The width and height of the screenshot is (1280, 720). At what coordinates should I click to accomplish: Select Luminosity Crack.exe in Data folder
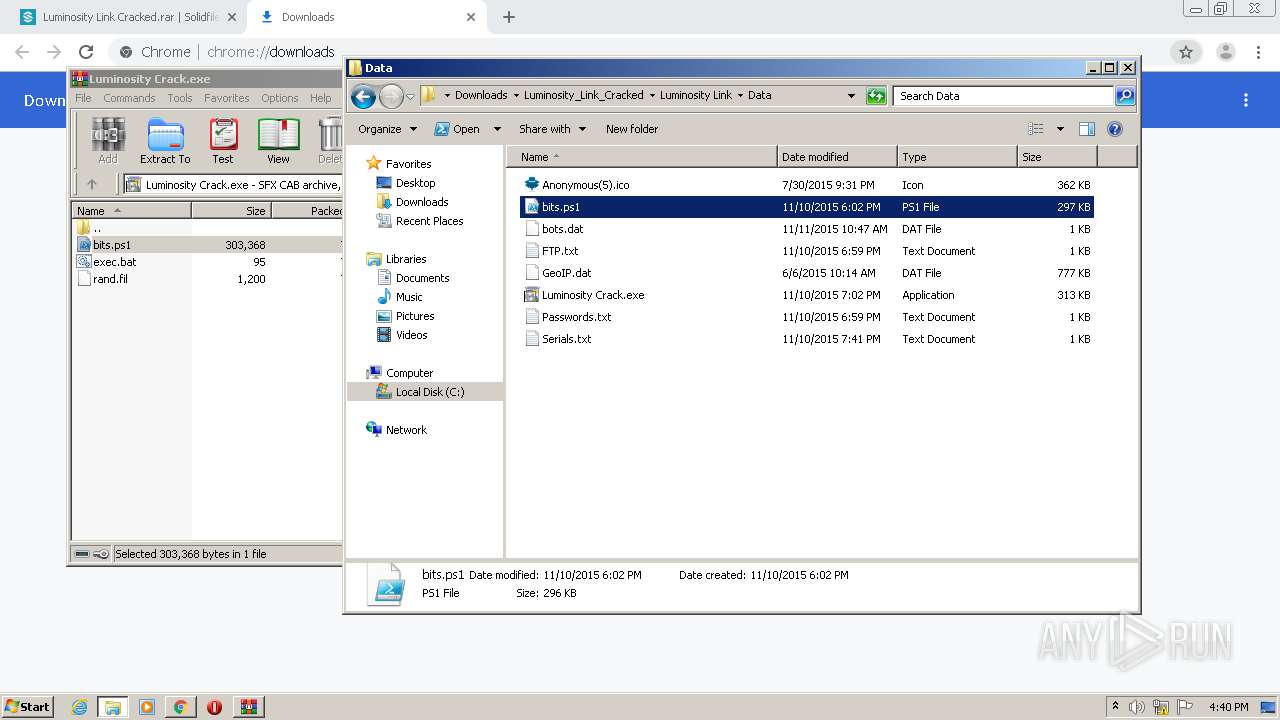click(x=807, y=295)
